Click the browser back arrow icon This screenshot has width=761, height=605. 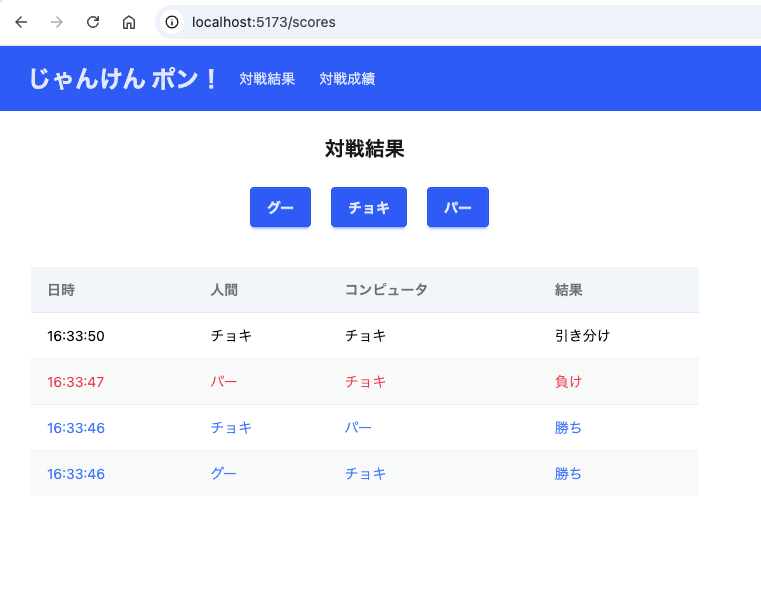[21, 22]
